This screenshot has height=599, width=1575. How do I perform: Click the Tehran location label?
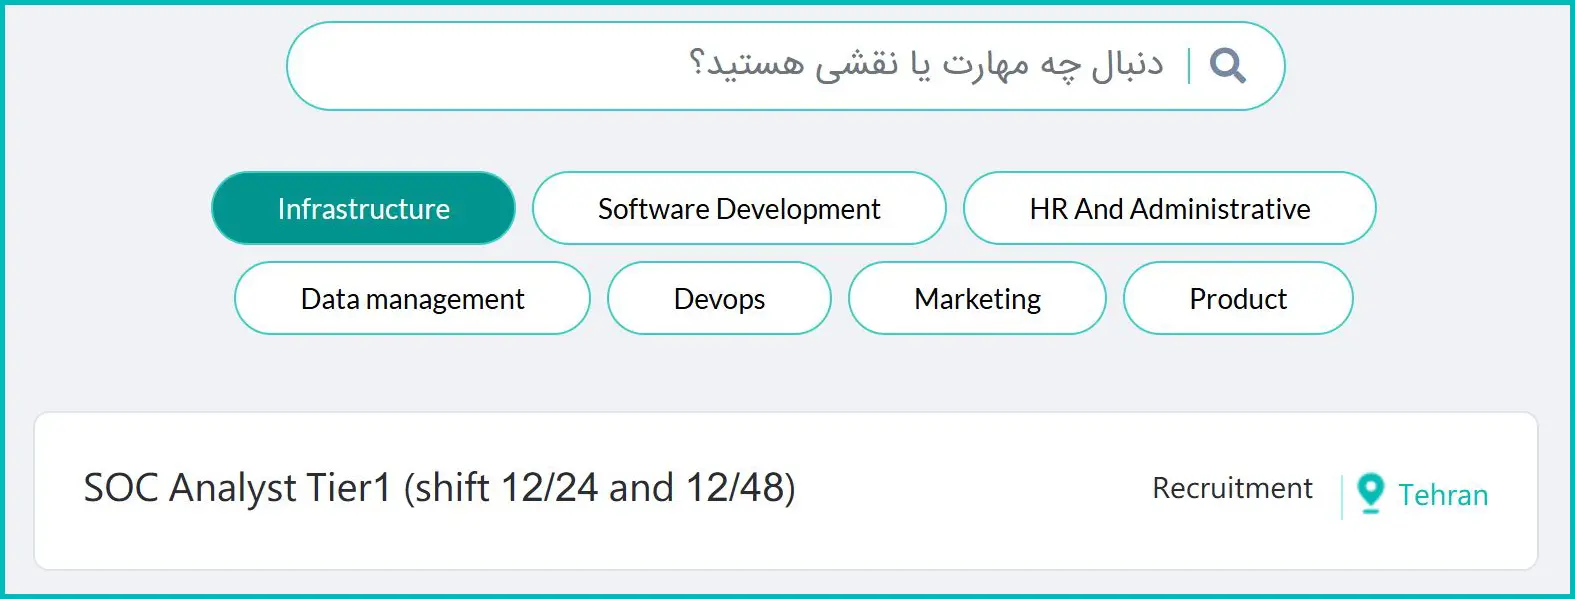1442,495
